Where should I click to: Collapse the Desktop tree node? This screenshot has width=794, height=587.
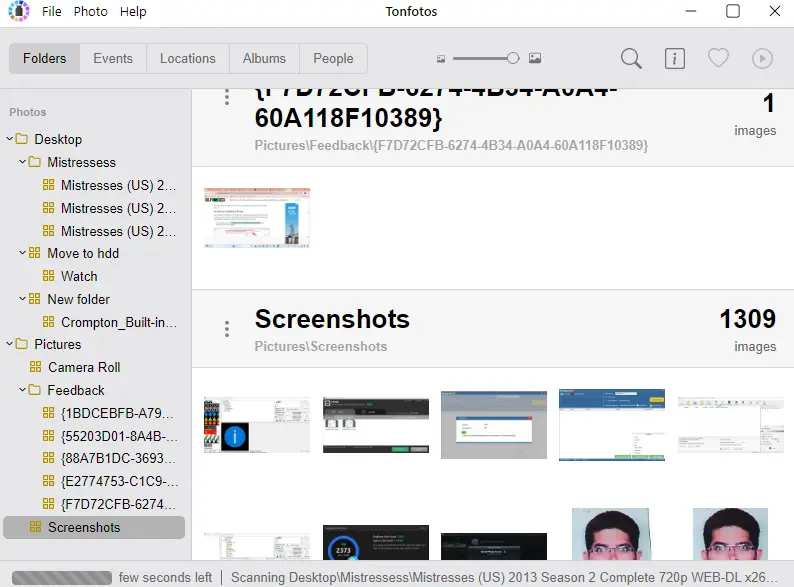(x=9, y=138)
